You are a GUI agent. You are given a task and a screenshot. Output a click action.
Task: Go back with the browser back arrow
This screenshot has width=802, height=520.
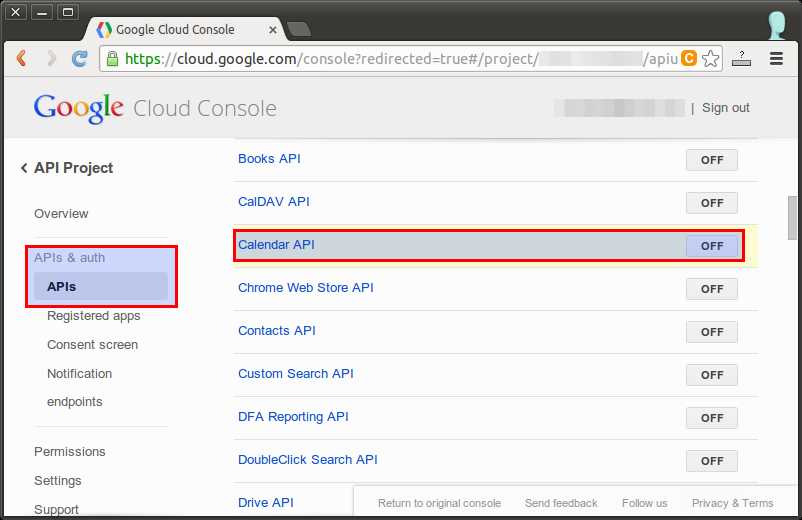21,58
